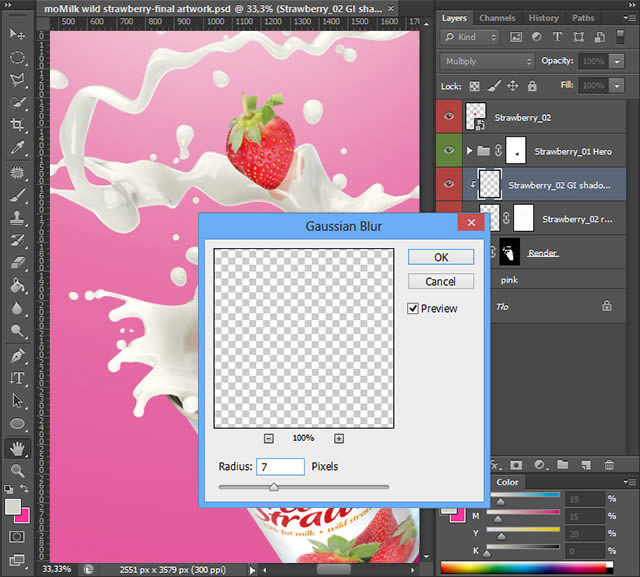640x577 pixels.
Task: Select the Path Selection tool
Action: [17, 401]
